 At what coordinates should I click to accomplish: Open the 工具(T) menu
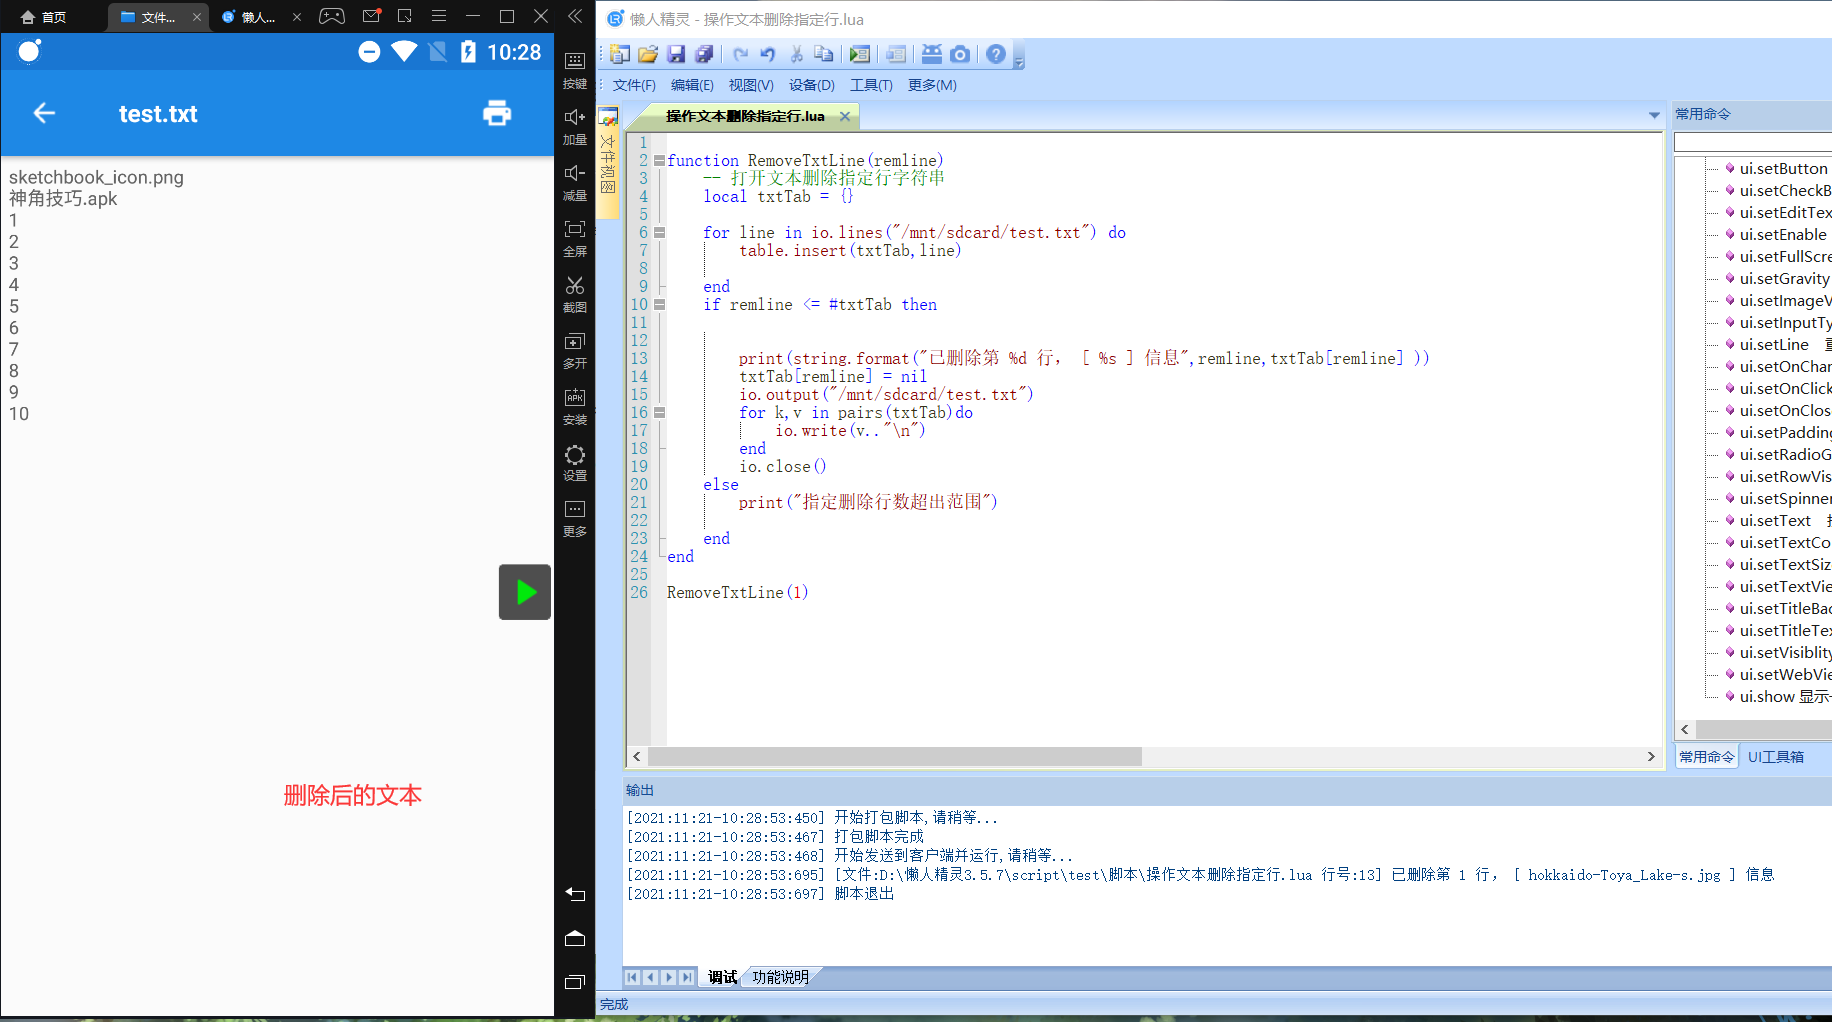click(871, 85)
